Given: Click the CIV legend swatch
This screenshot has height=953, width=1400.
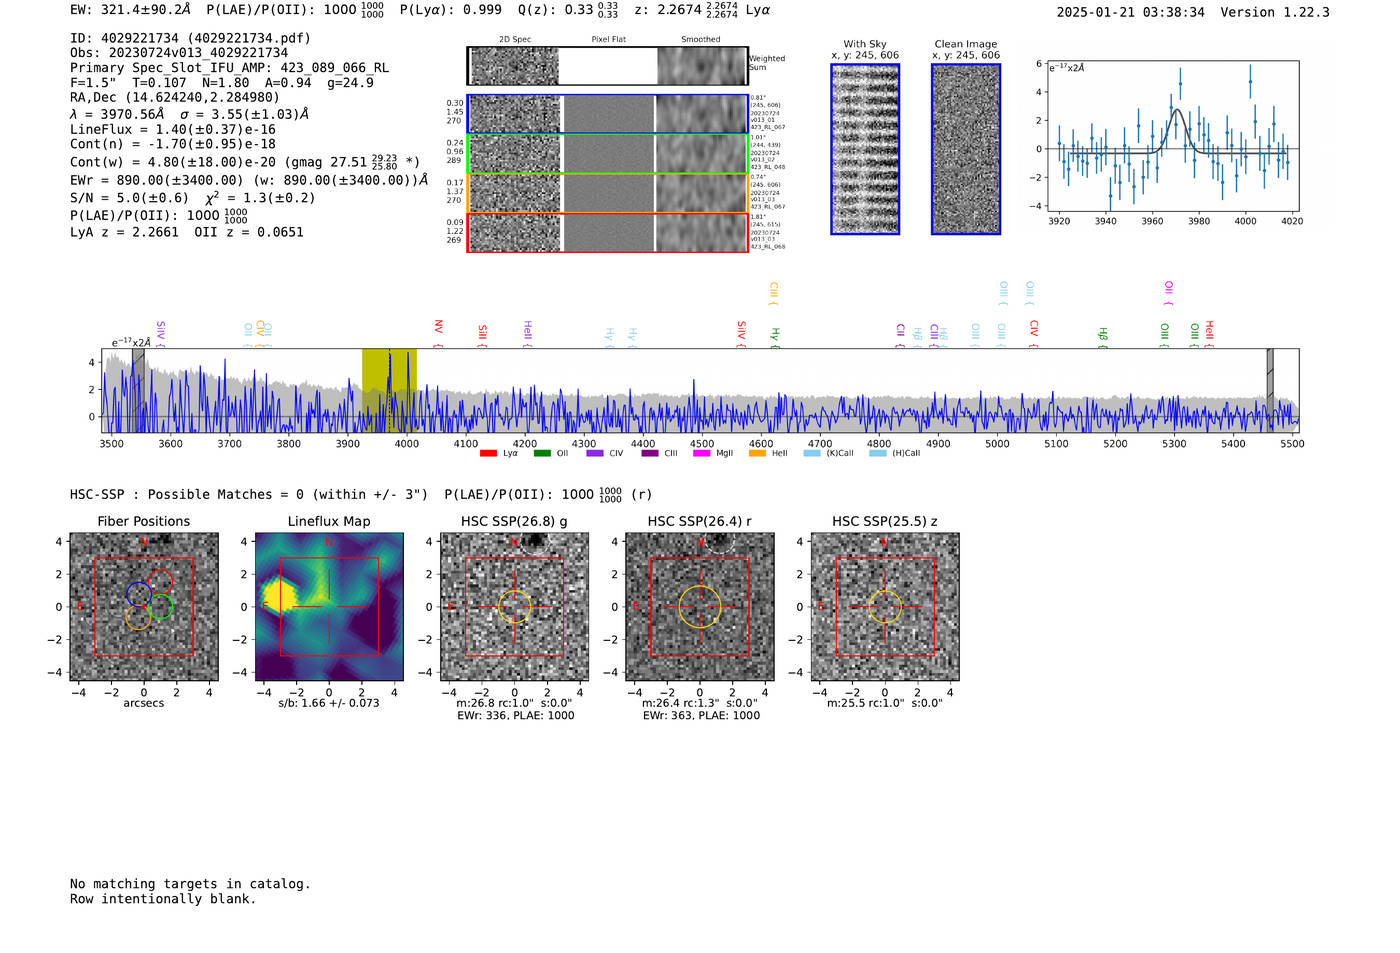Looking at the screenshot, I should coord(595,453).
